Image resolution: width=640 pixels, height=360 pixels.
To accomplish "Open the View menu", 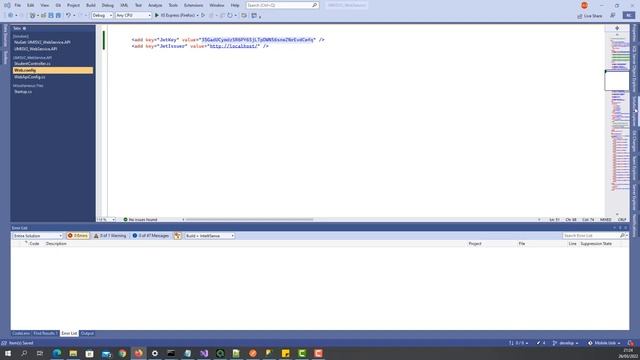I will pos(44,5).
